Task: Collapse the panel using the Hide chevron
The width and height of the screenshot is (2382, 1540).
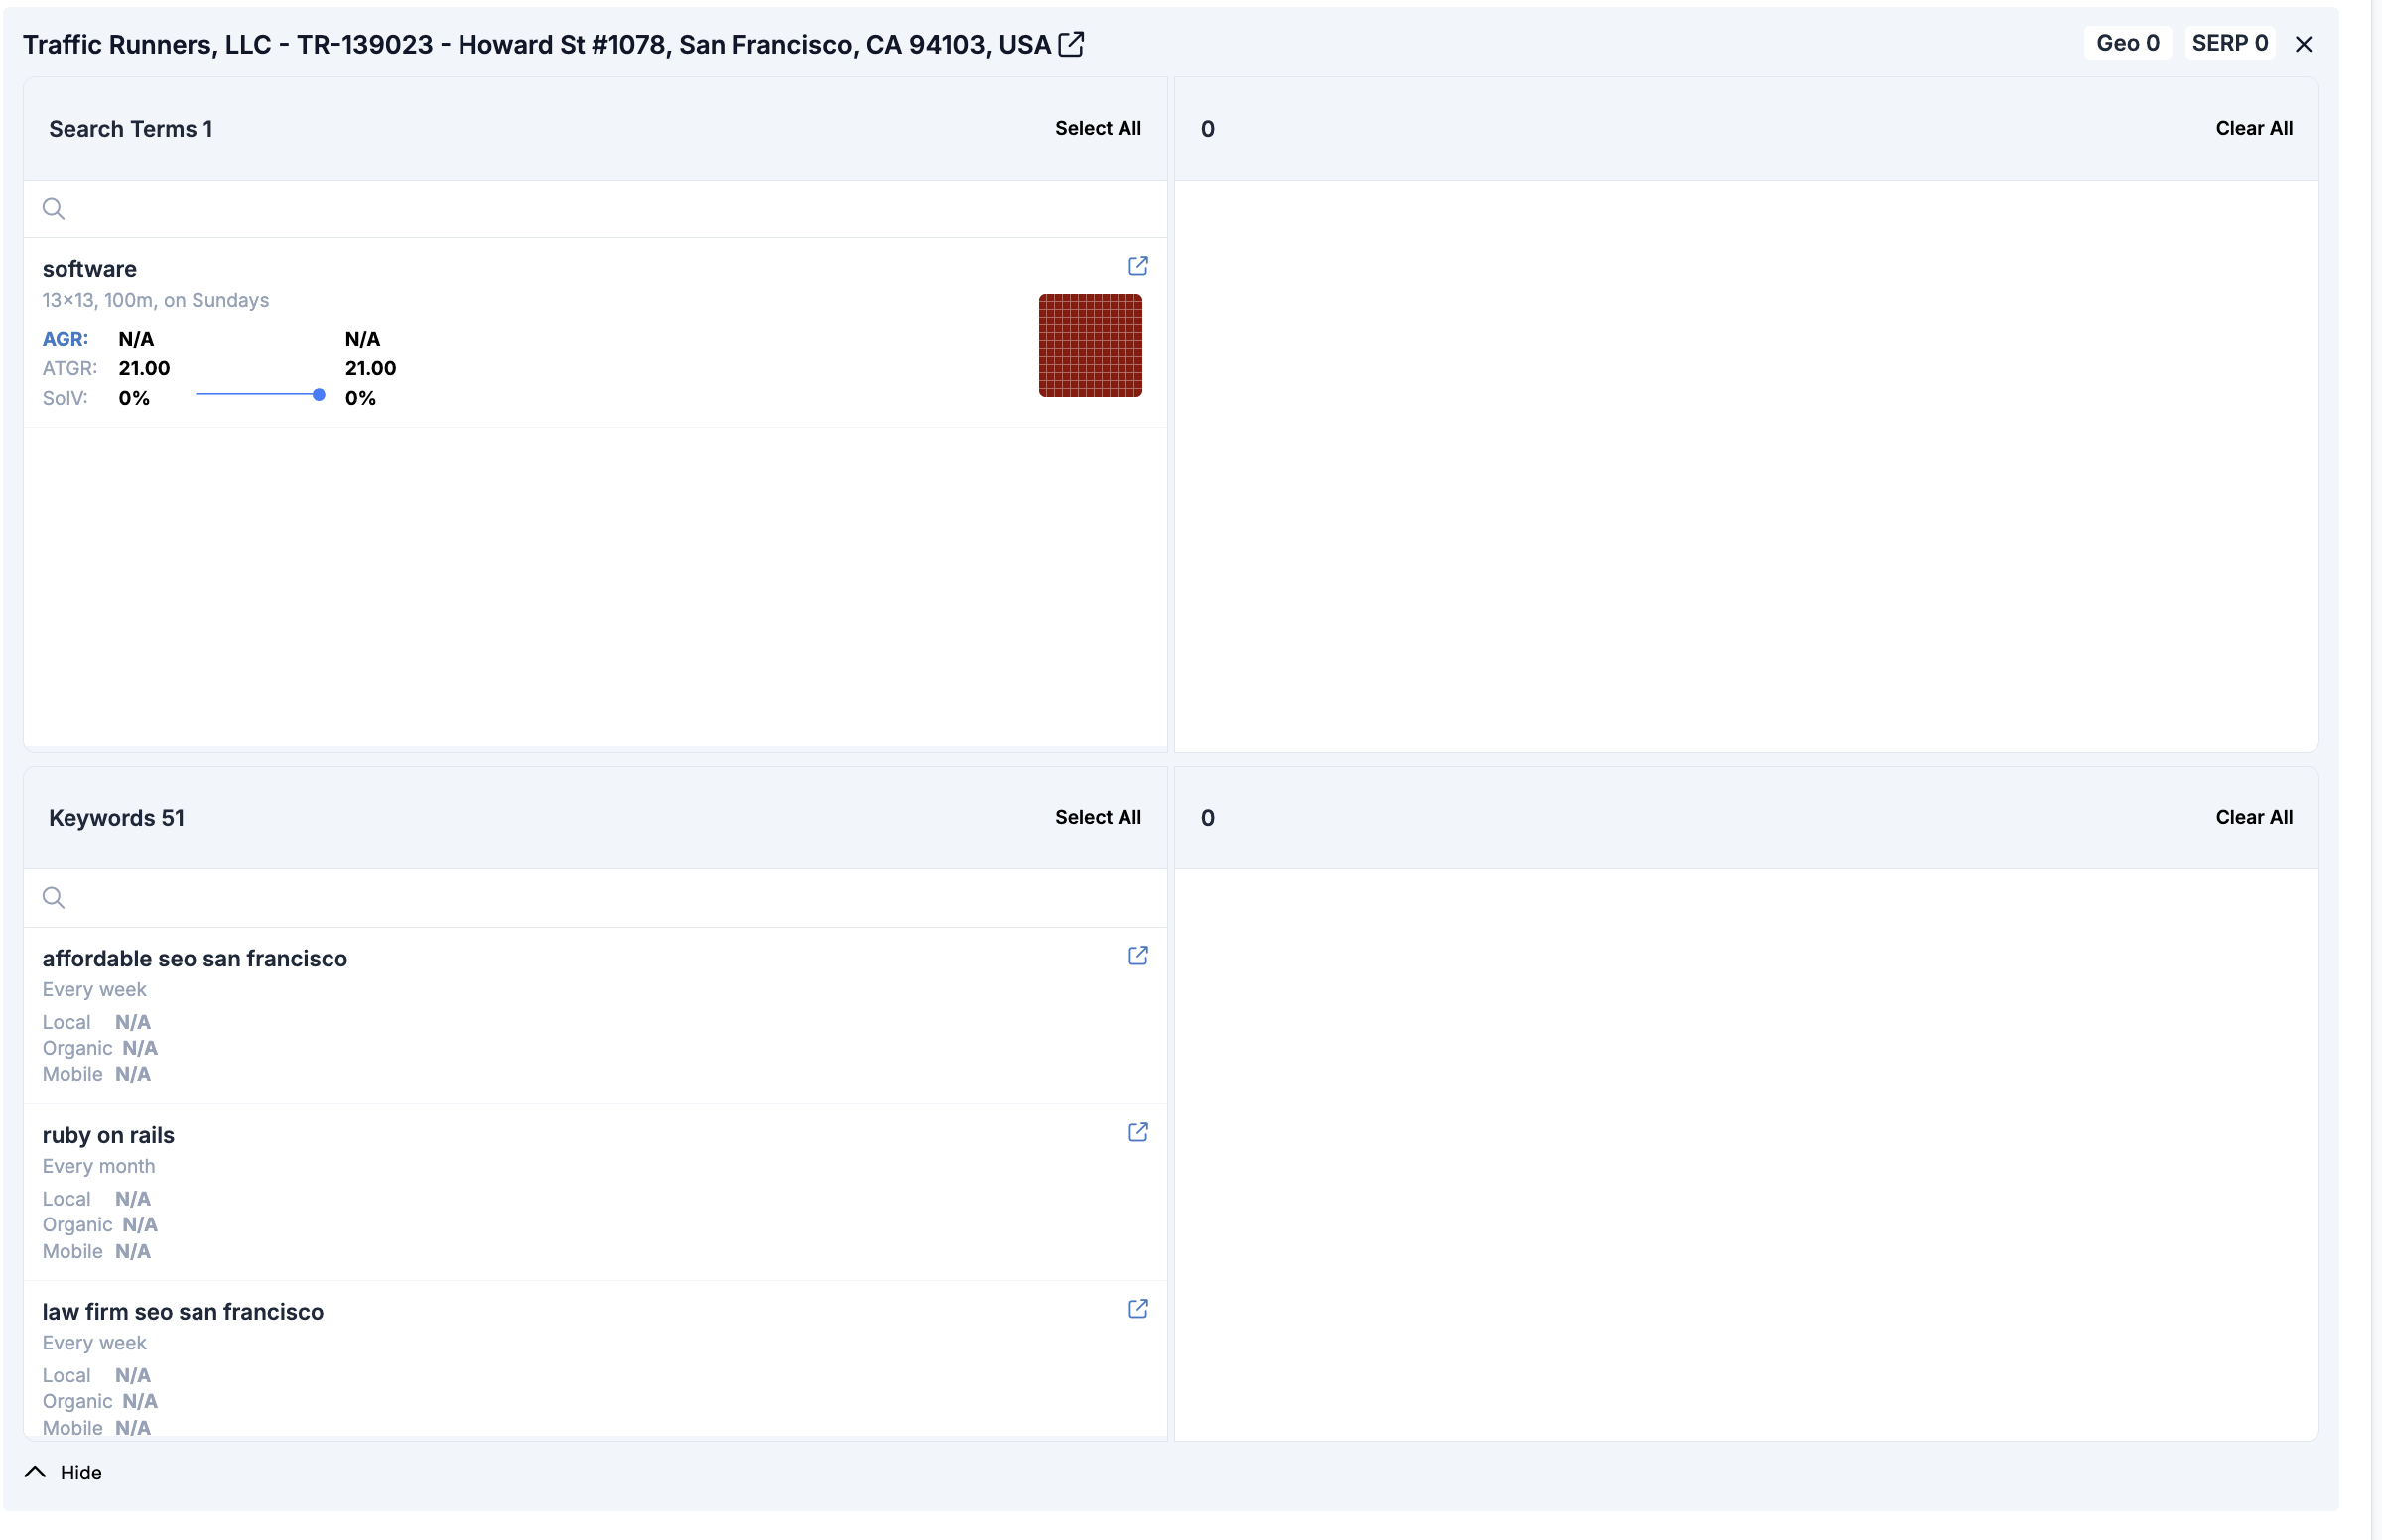Action: click(x=35, y=1472)
